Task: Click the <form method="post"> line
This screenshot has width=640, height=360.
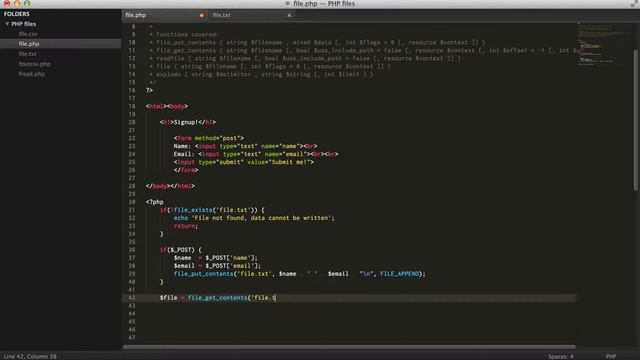Action: 209,138
